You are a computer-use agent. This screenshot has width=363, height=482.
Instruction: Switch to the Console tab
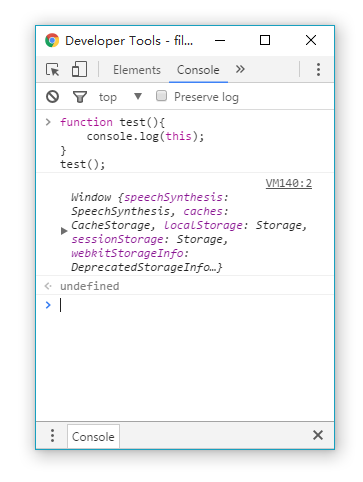[198, 70]
